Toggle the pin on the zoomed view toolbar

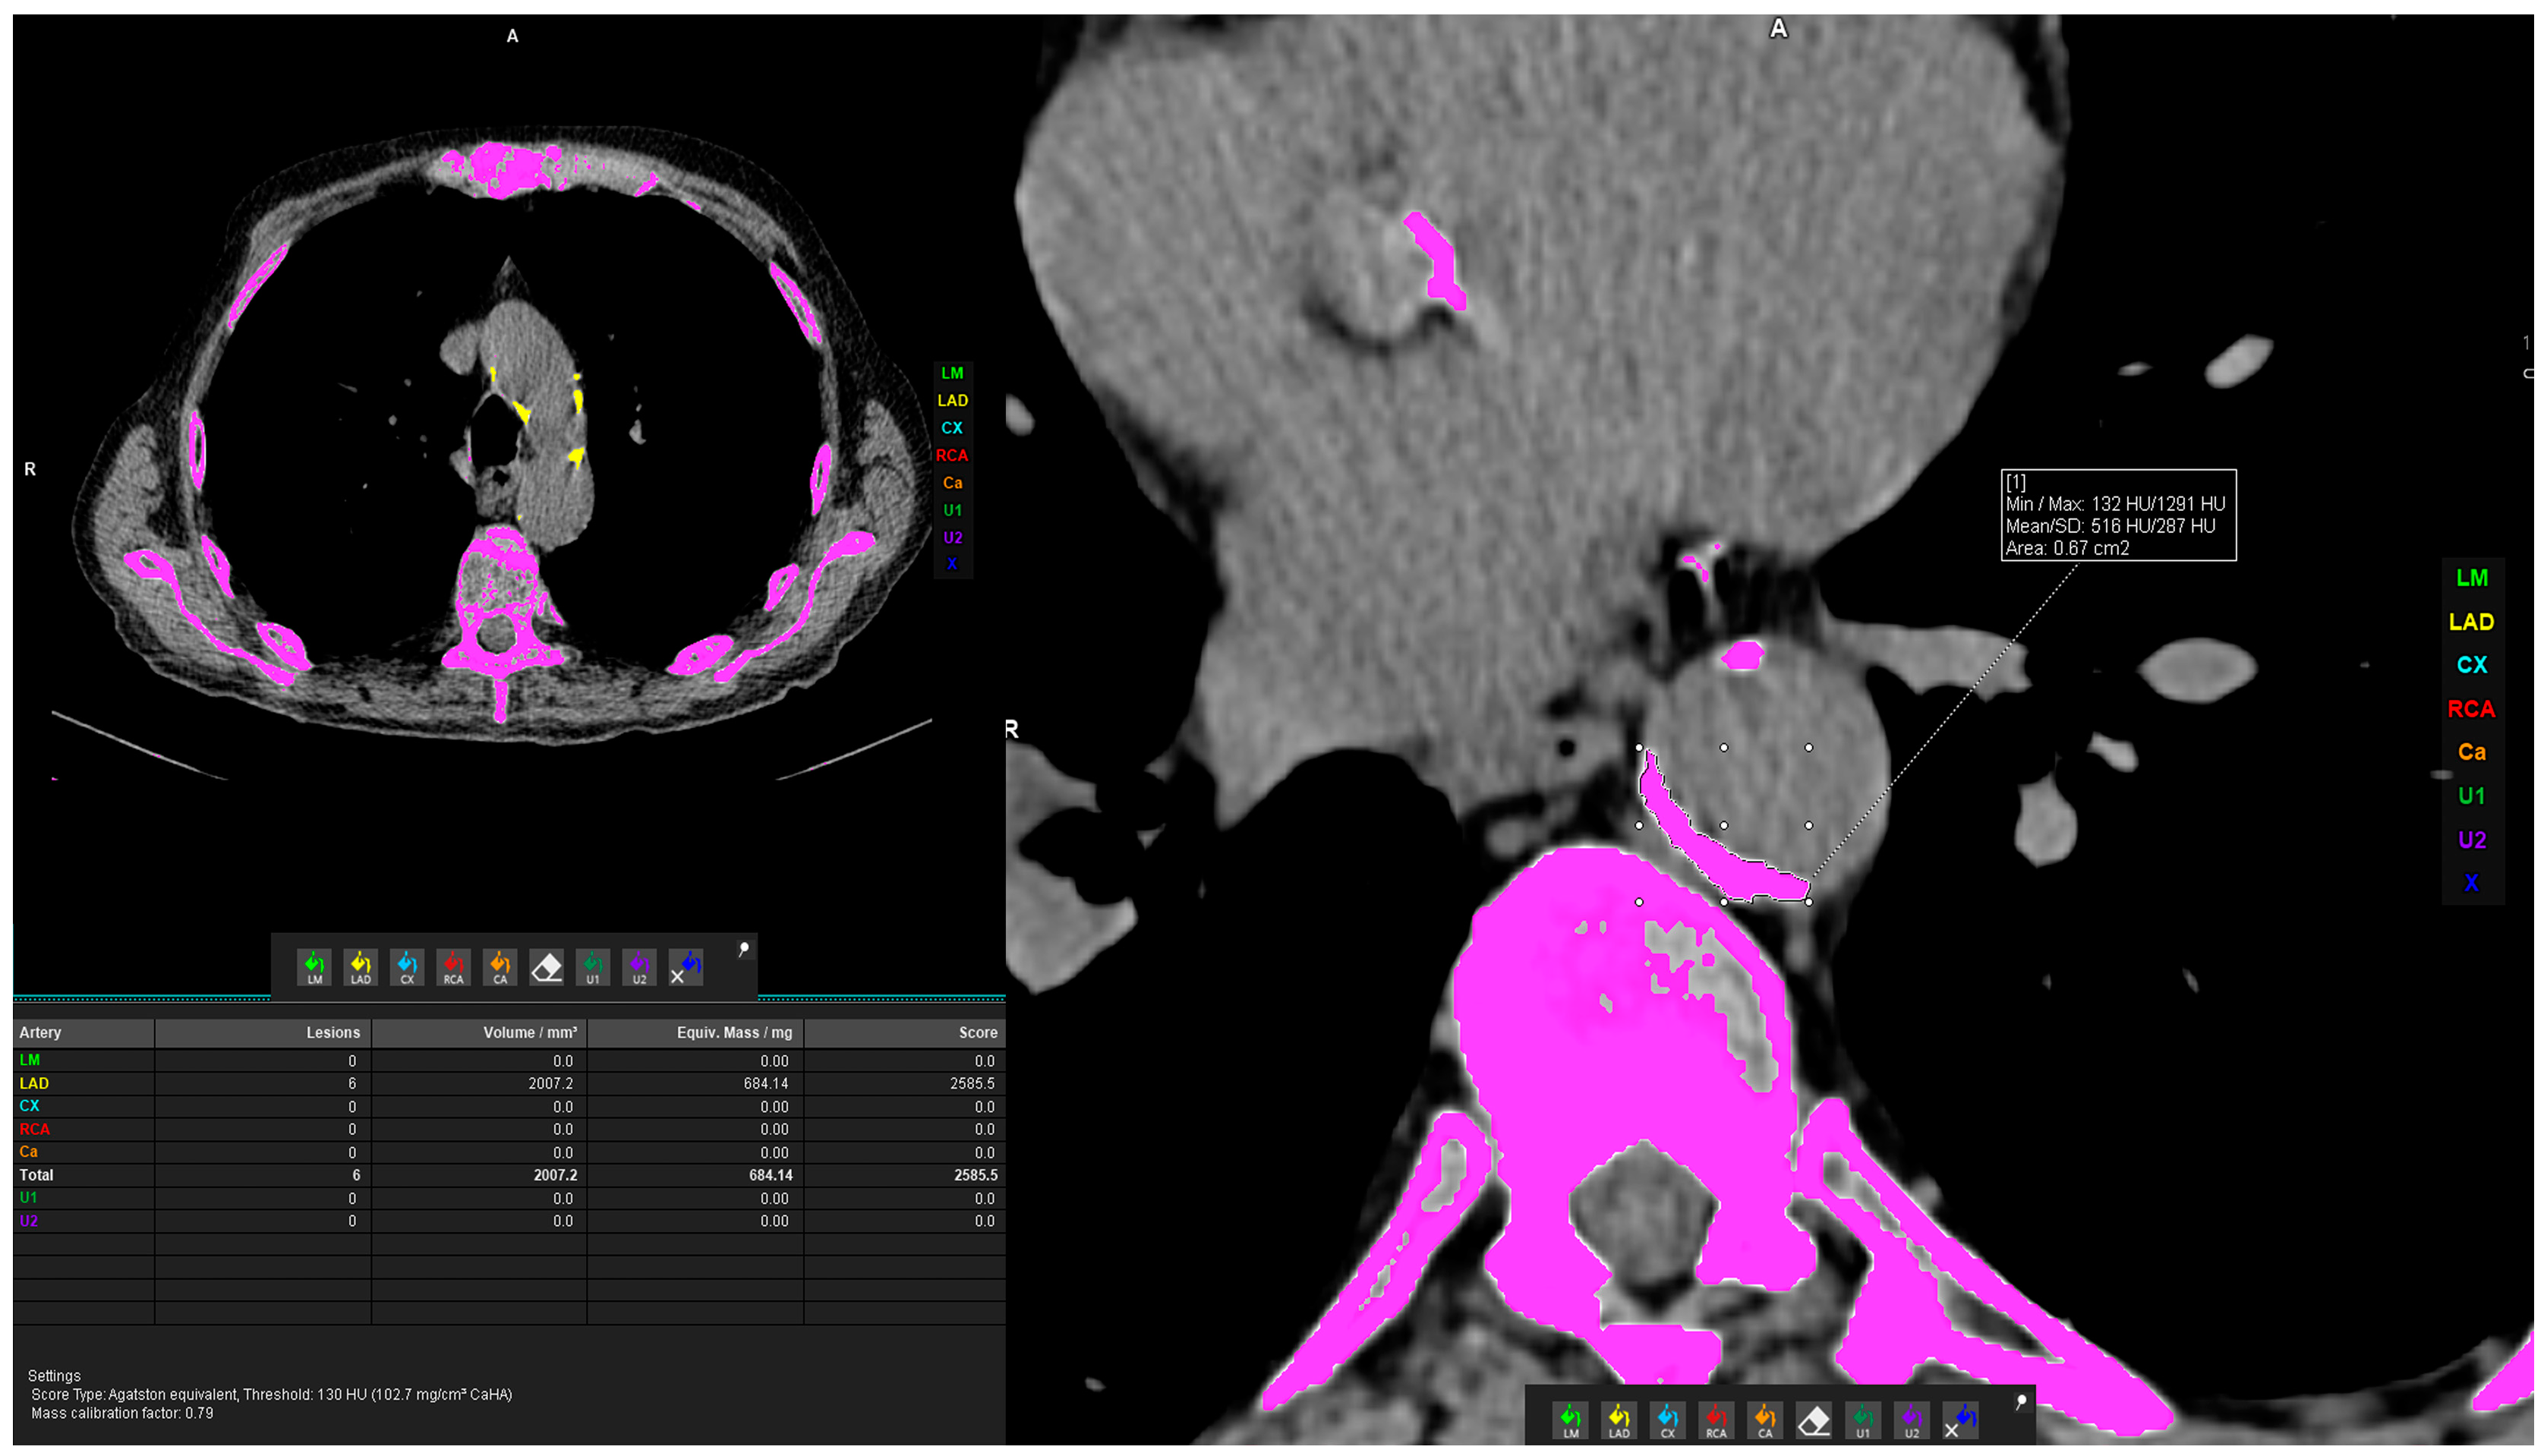click(2021, 1401)
